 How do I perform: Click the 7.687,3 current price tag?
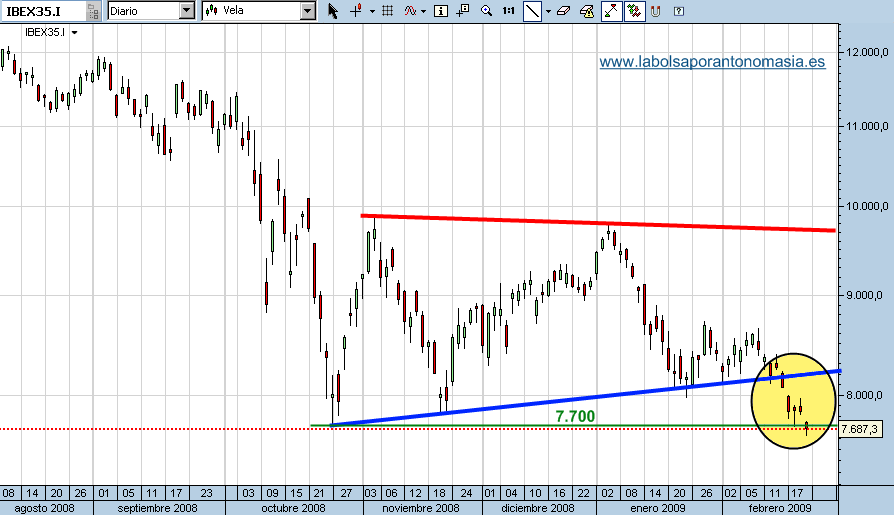[860, 429]
